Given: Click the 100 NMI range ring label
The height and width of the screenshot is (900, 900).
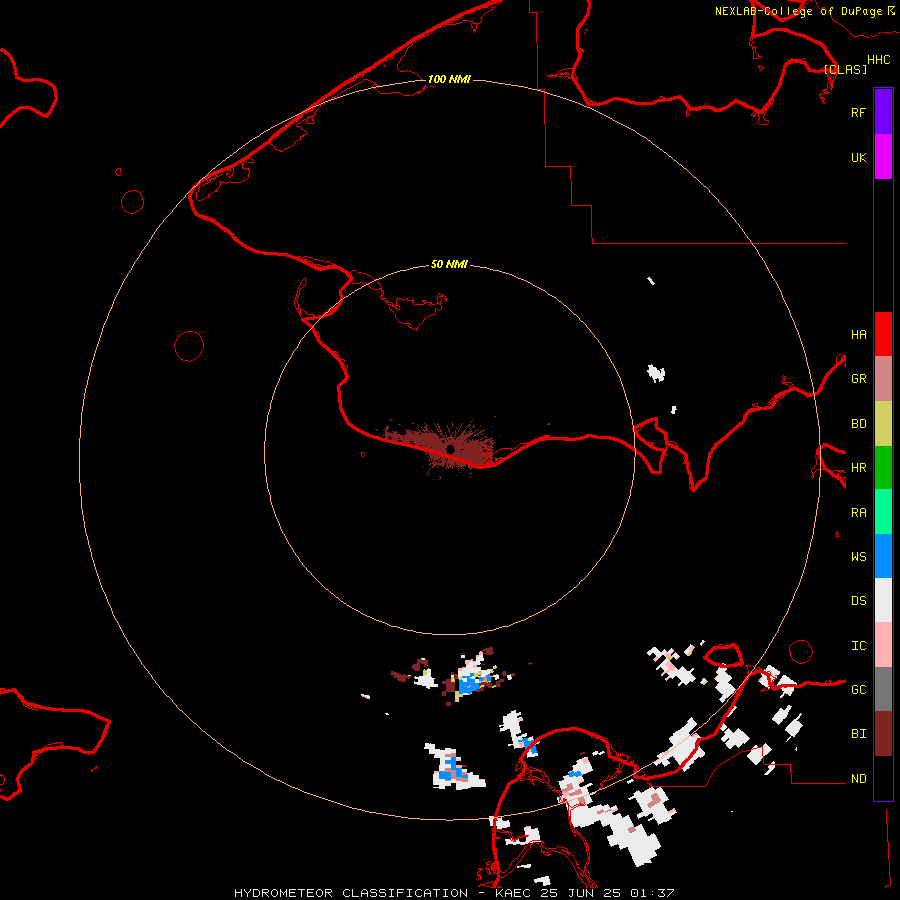Looking at the screenshot, I should (449, 79).
